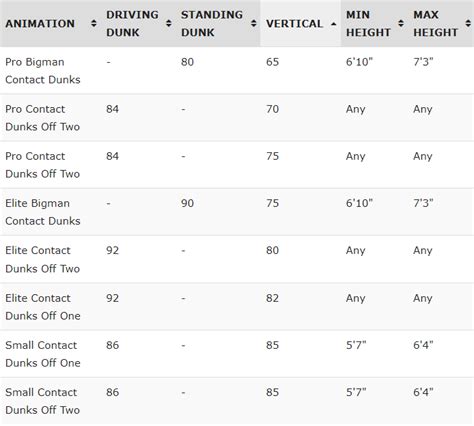Toggle the Vertical ascending sort arrow
474x426 pixels.
(333, 24)
